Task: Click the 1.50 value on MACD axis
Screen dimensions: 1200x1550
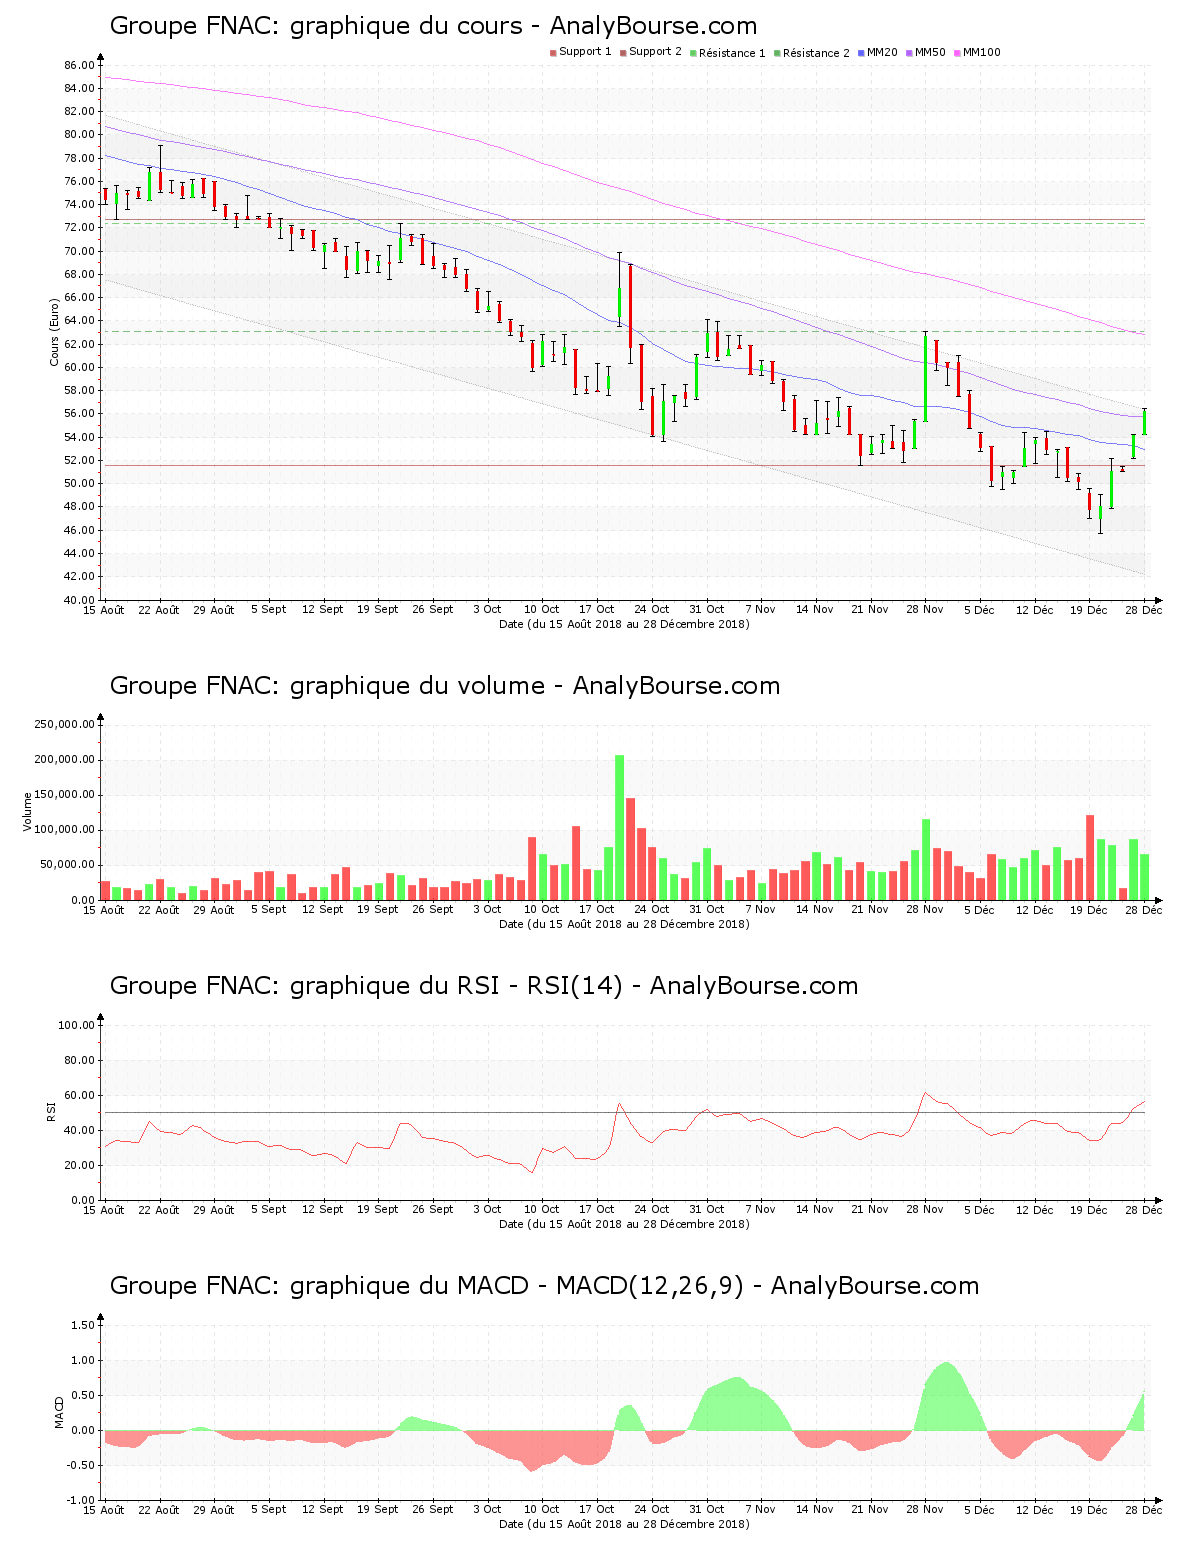Action: 84,1325
